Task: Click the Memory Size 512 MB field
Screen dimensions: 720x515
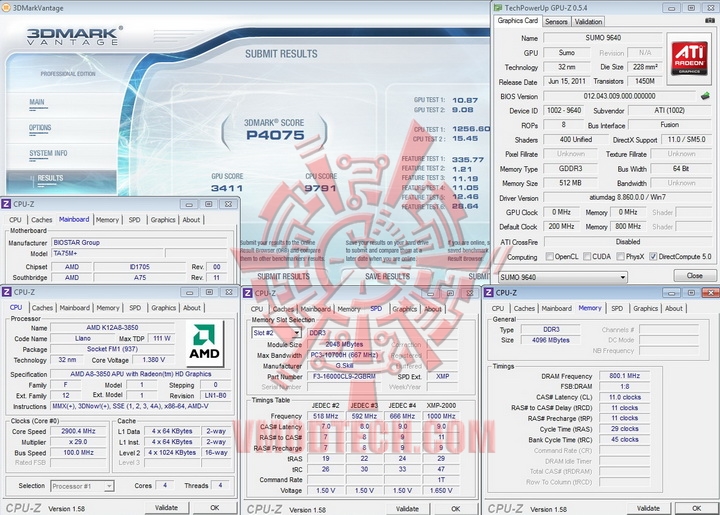Action: (570, 183)
